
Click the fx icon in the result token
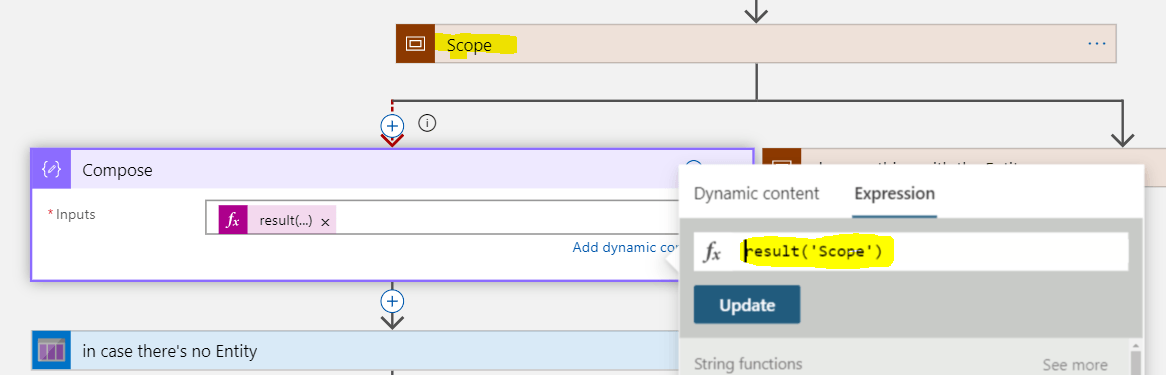[233, 221]
